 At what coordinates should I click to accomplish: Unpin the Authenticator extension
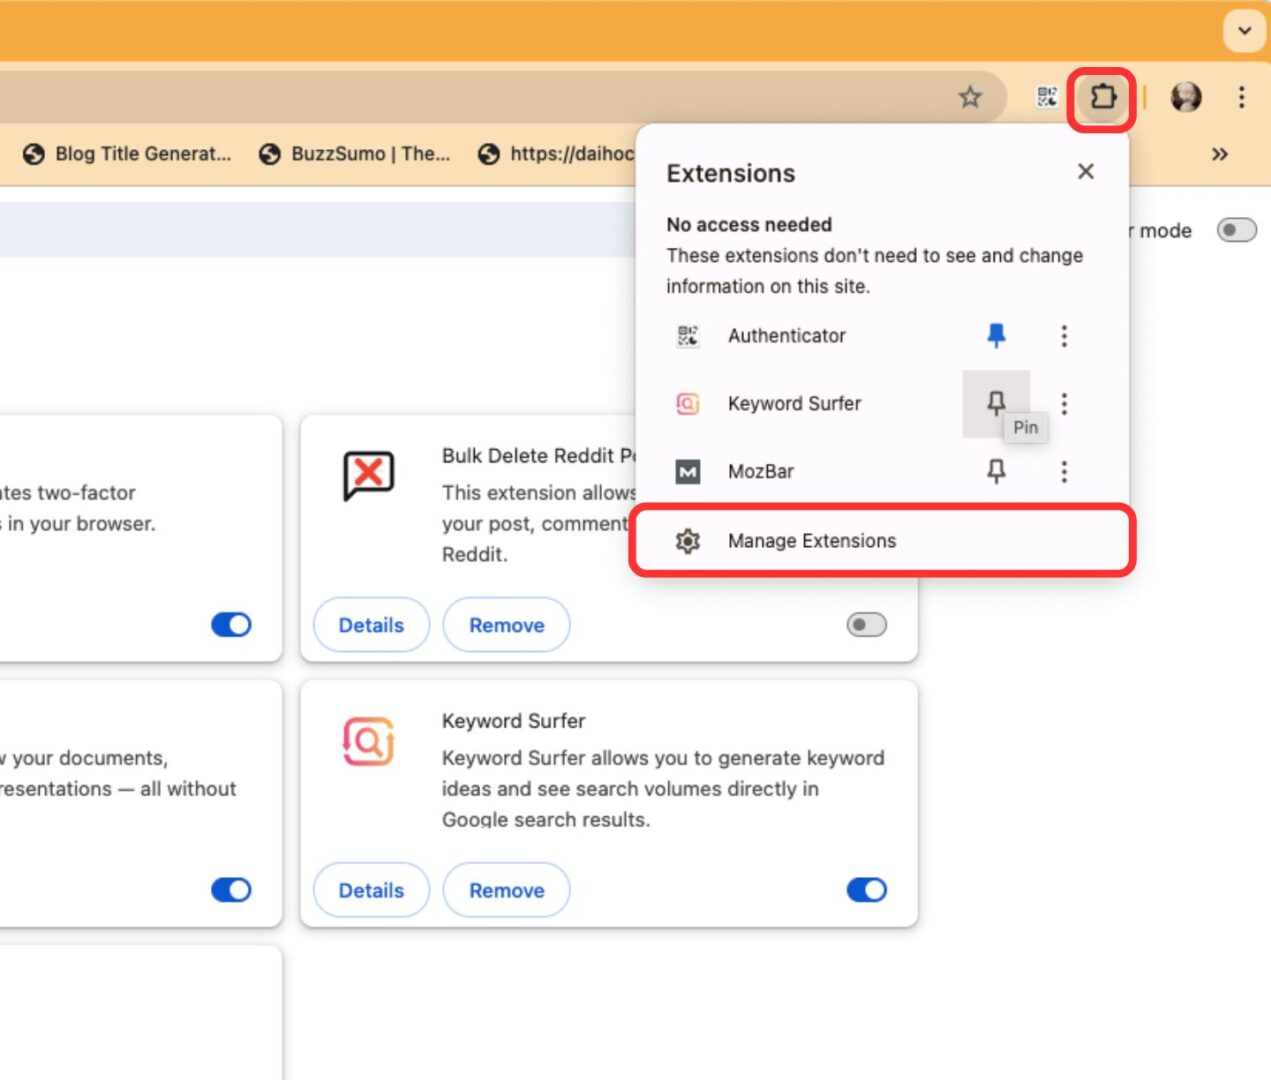pyautogui.click(x=996, y=336)
